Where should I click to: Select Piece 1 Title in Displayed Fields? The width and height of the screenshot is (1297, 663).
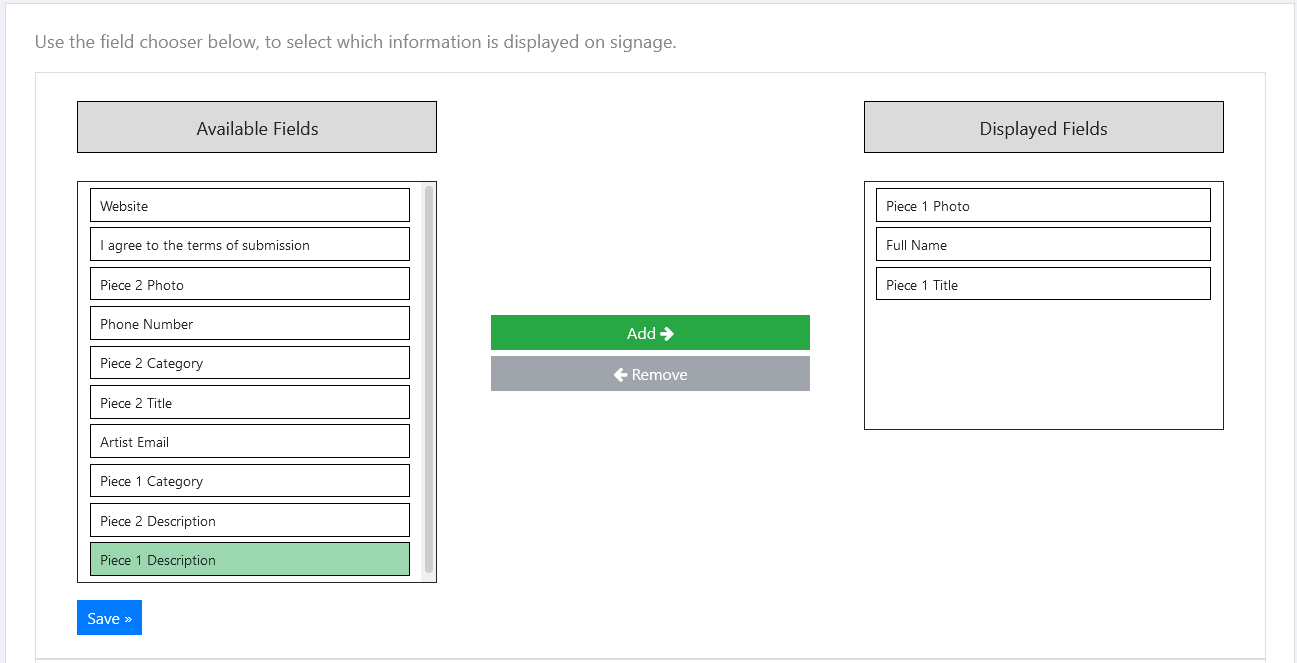tap(1043, 284)
